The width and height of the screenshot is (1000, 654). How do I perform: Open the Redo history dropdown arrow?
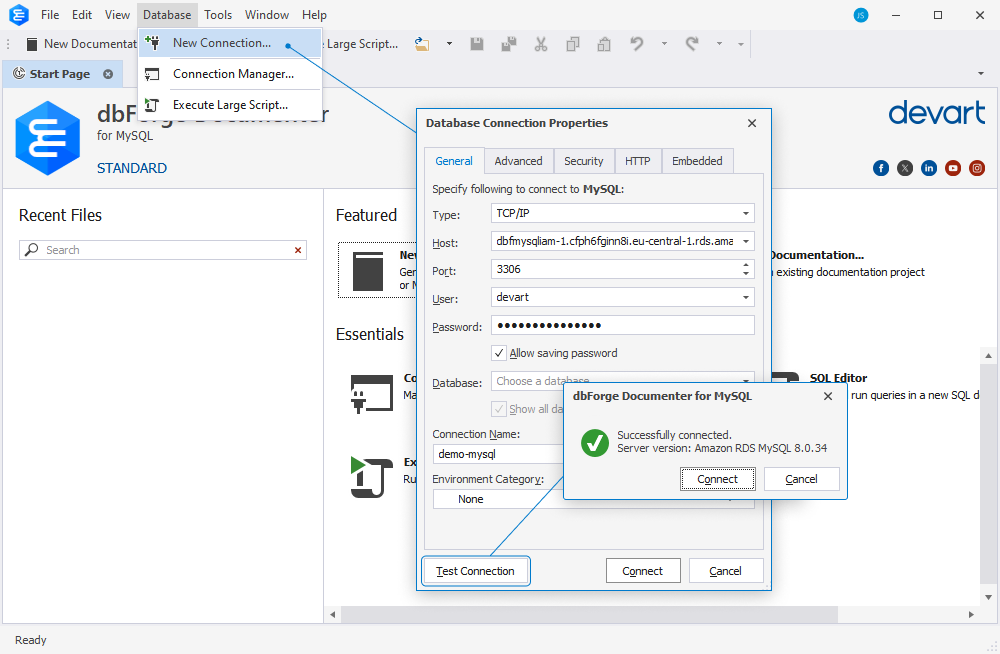click(719, 44)
